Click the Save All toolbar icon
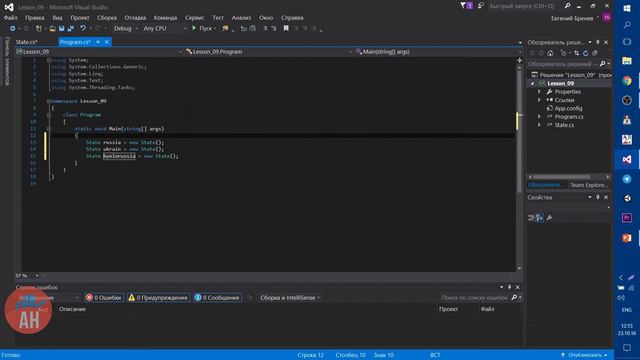The image size is (640, 360). [x=71, y=29]
